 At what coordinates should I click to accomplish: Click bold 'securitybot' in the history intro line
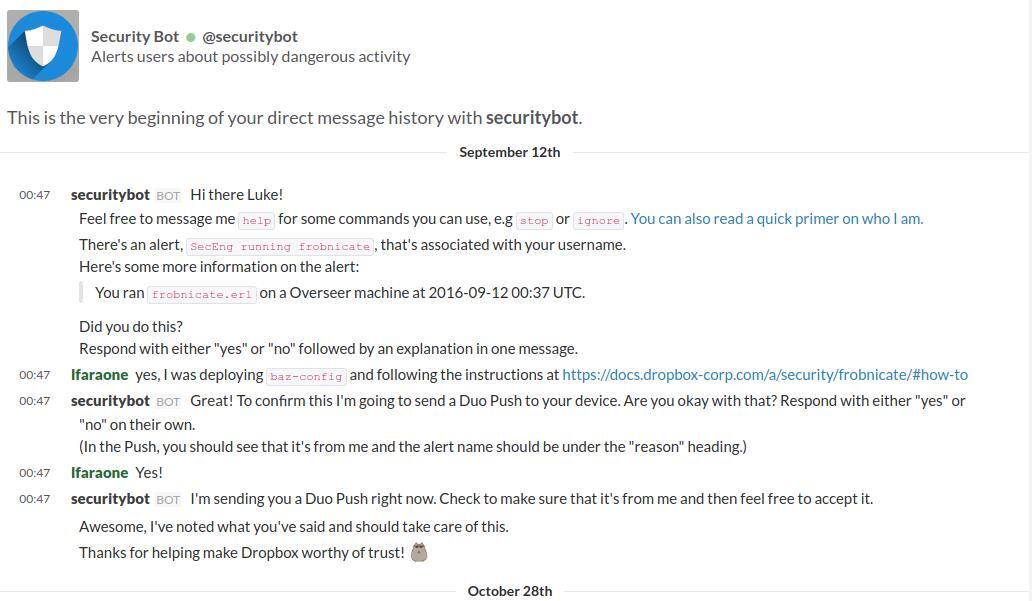[531, 117]
